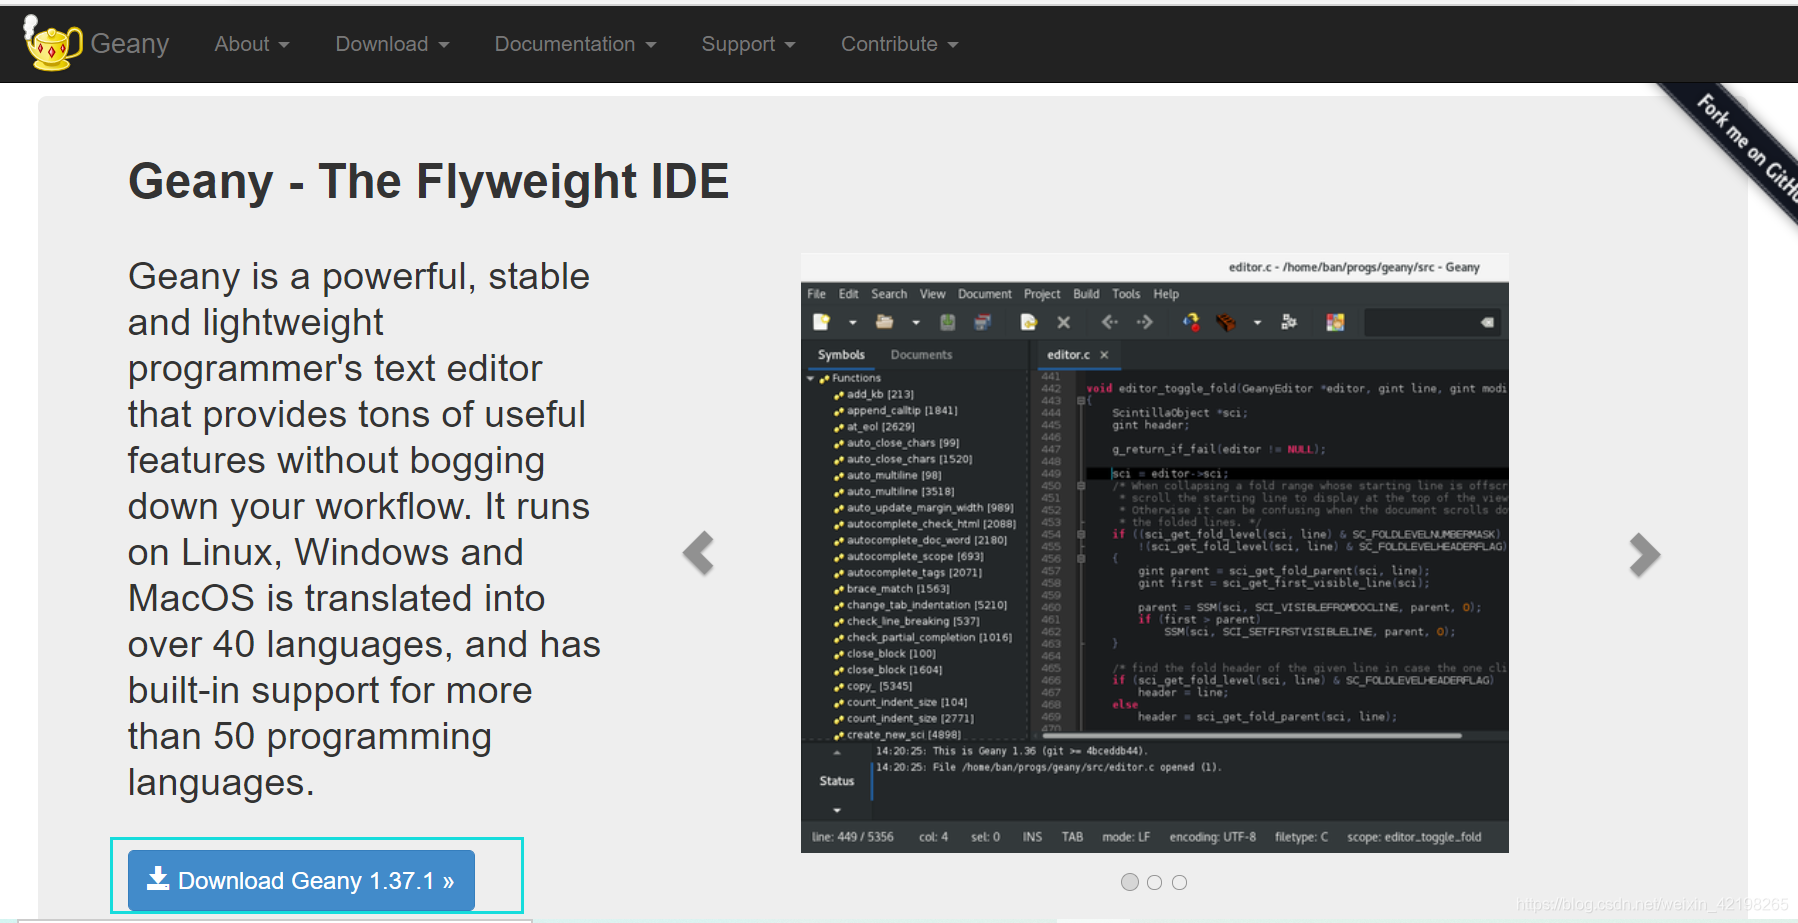1798x923 pixels.
Task: Click the Build menu in Geany screenshot
Action: click(x=1086, y=294)
